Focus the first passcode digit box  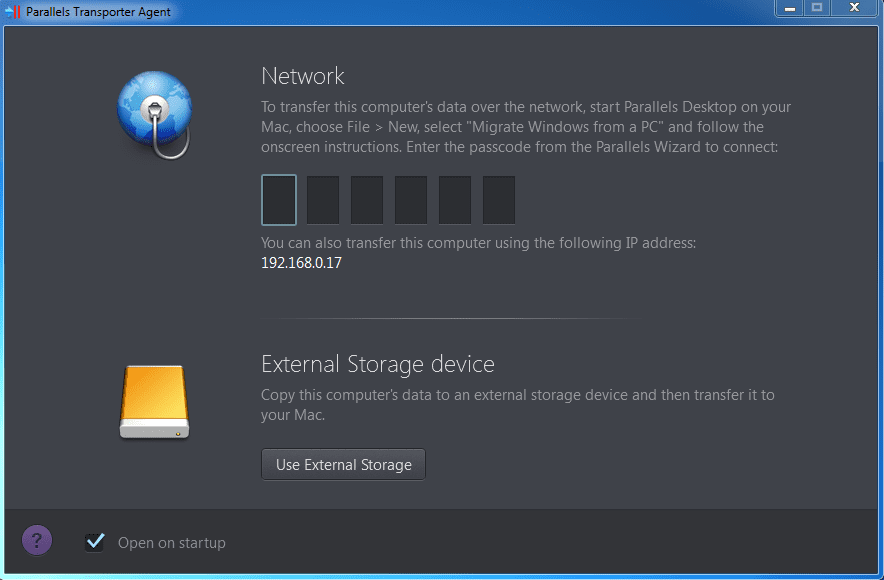click(x=279, y=200)
